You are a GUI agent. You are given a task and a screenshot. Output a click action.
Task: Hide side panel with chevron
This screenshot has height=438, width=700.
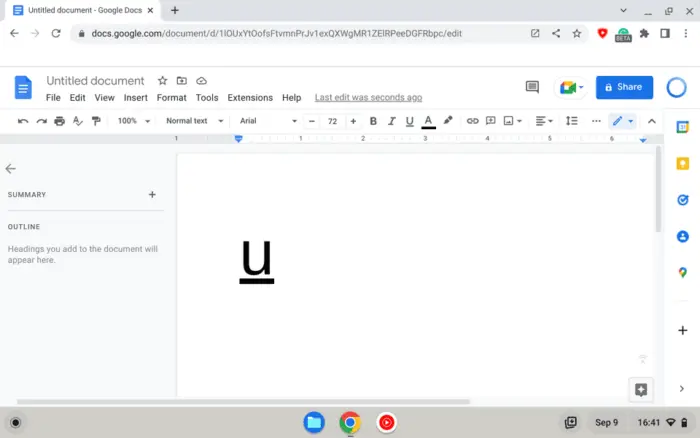(x=682, y=389)
